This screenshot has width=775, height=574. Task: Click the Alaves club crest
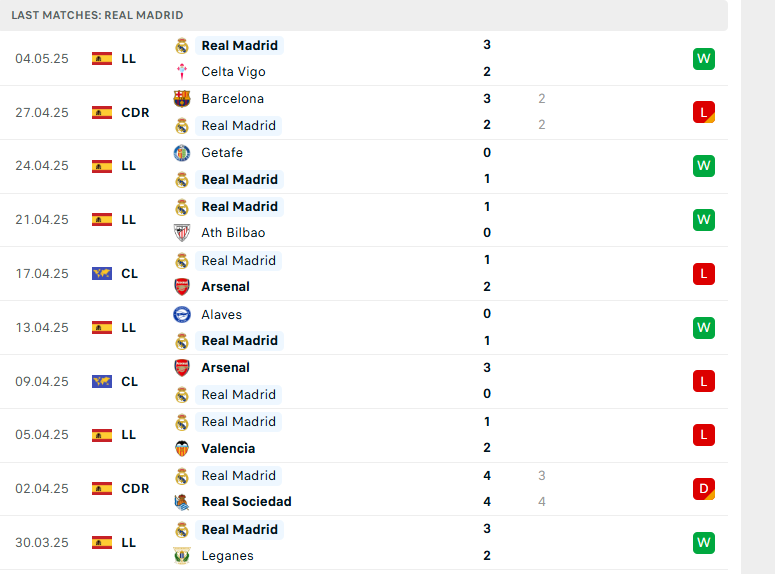pos(182,314)
